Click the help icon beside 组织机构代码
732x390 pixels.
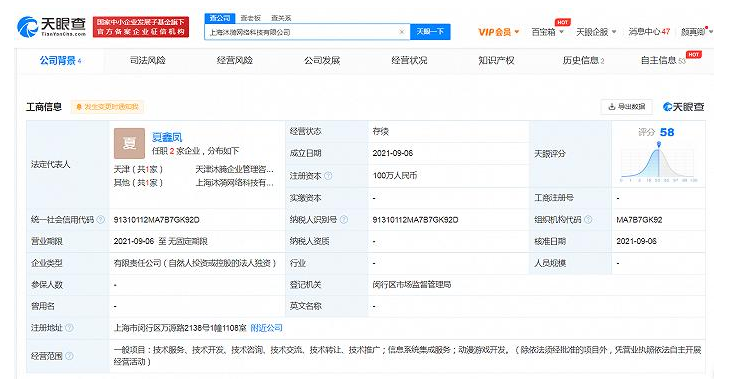click(x=588, y=220)
